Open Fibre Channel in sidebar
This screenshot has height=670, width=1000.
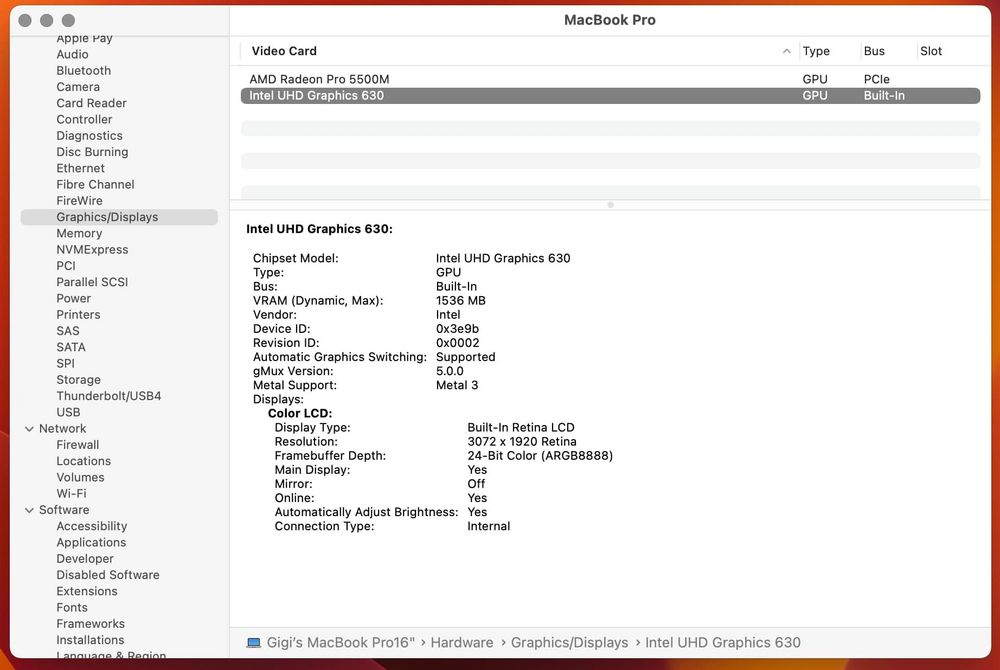coord(95,184)
